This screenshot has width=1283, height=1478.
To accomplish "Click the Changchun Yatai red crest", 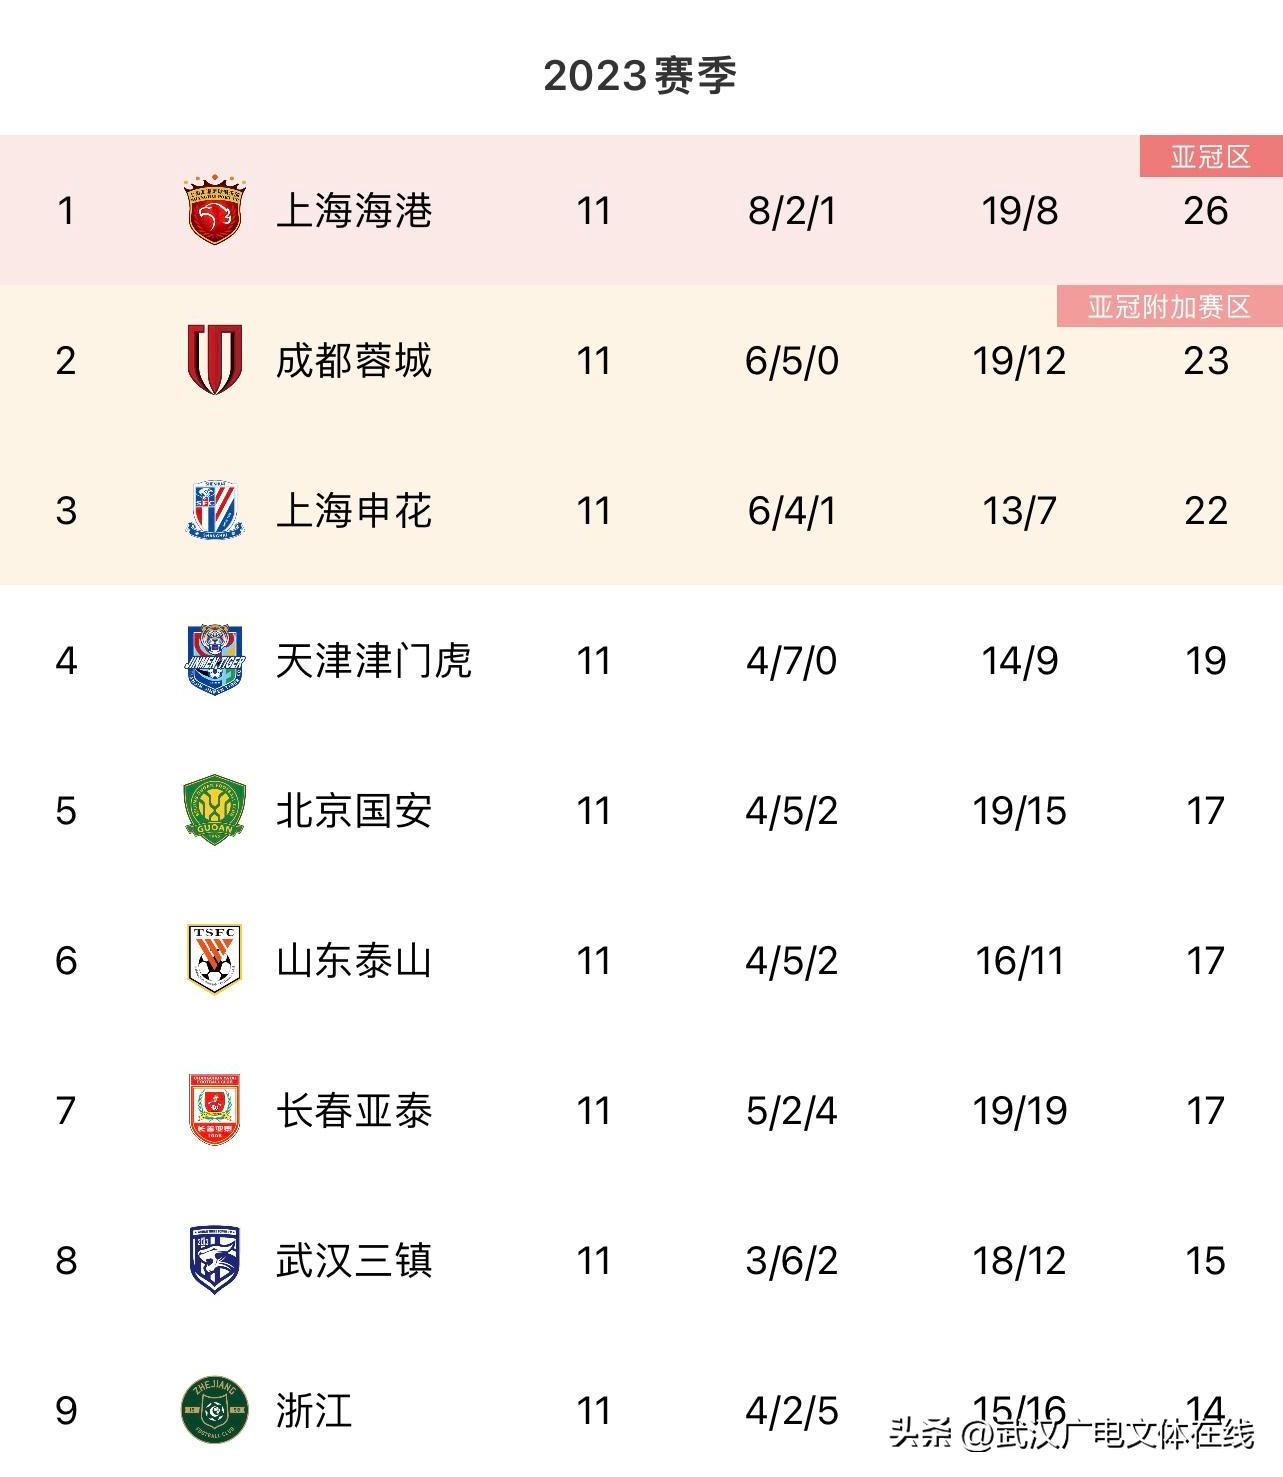I will 215,1110.
